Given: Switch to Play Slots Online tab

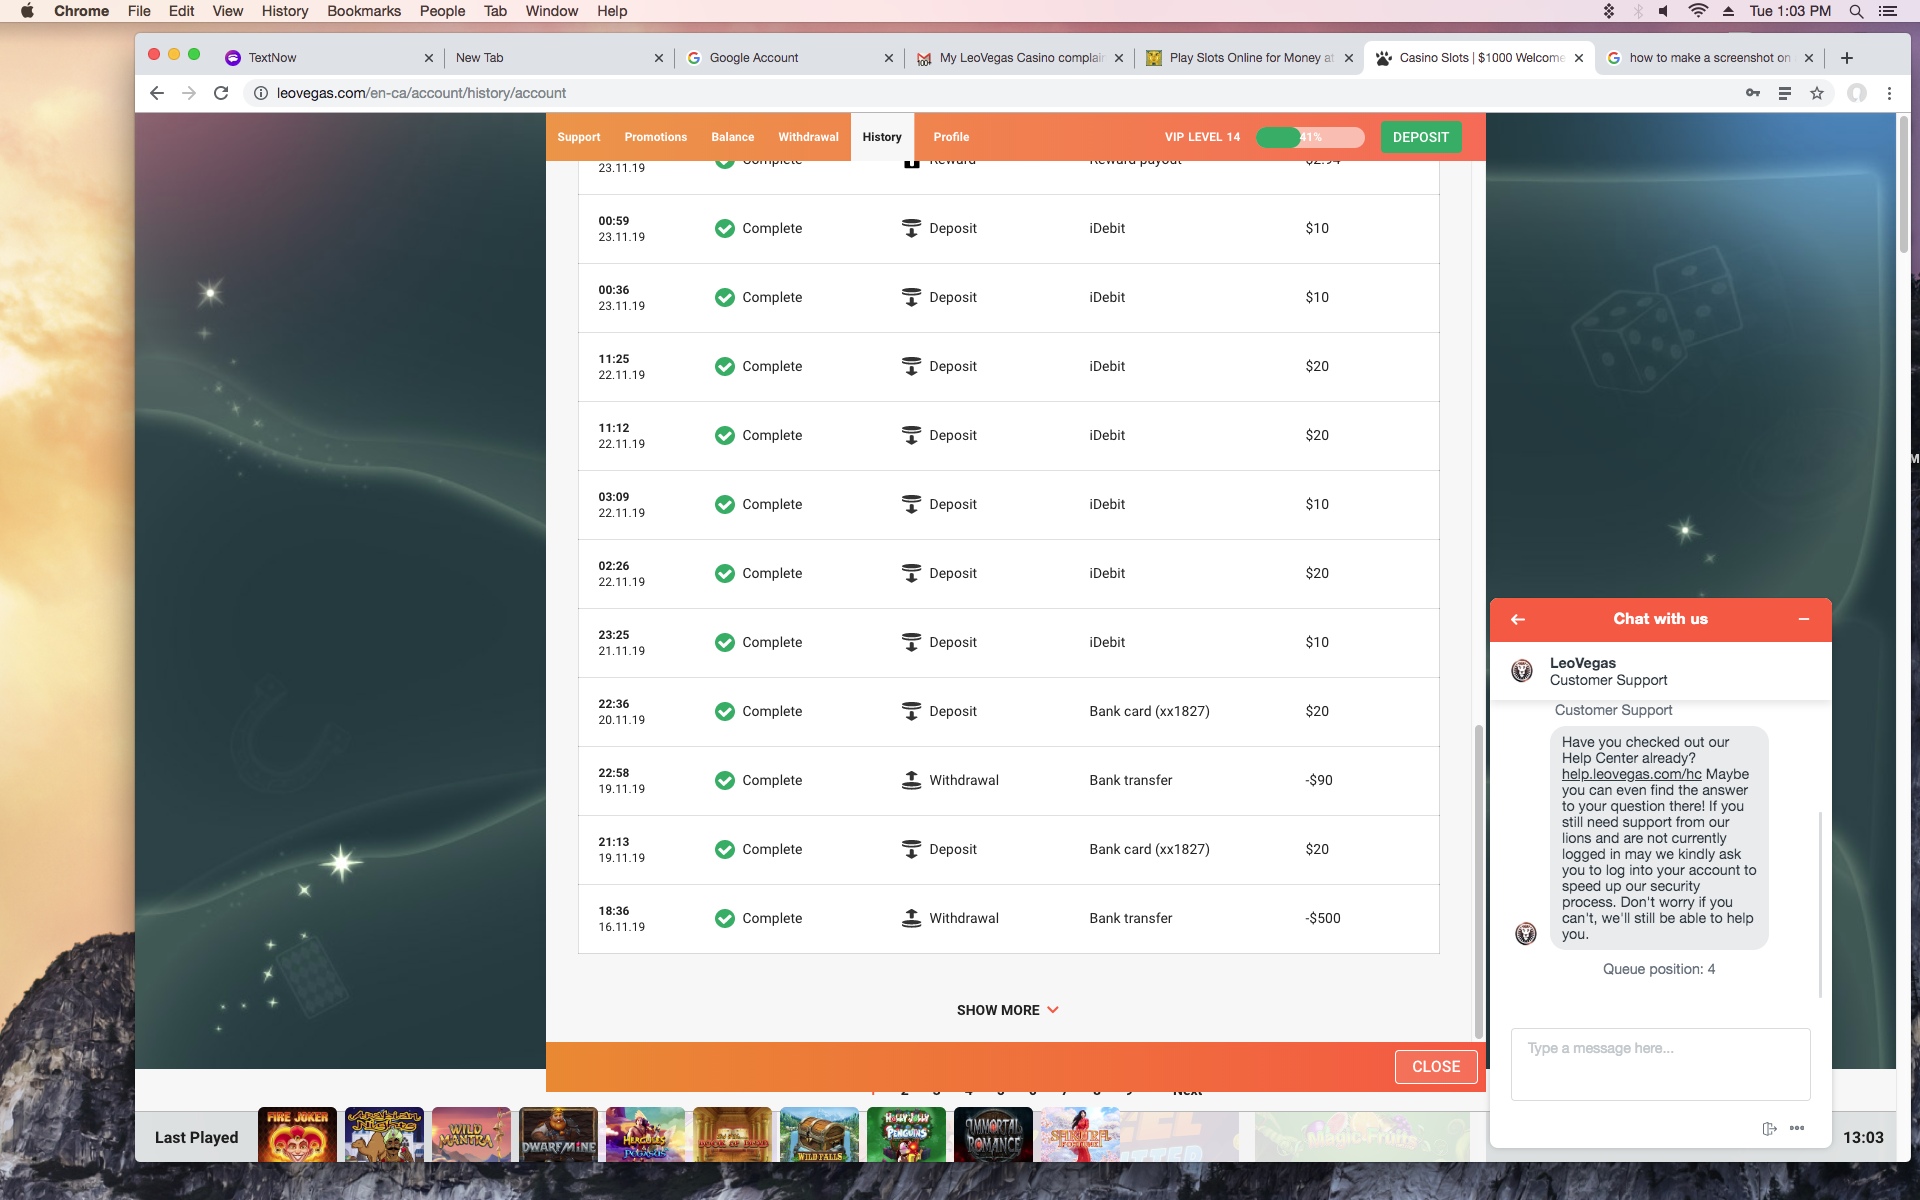Looking at the screenshot, I should click(1250, 58).
